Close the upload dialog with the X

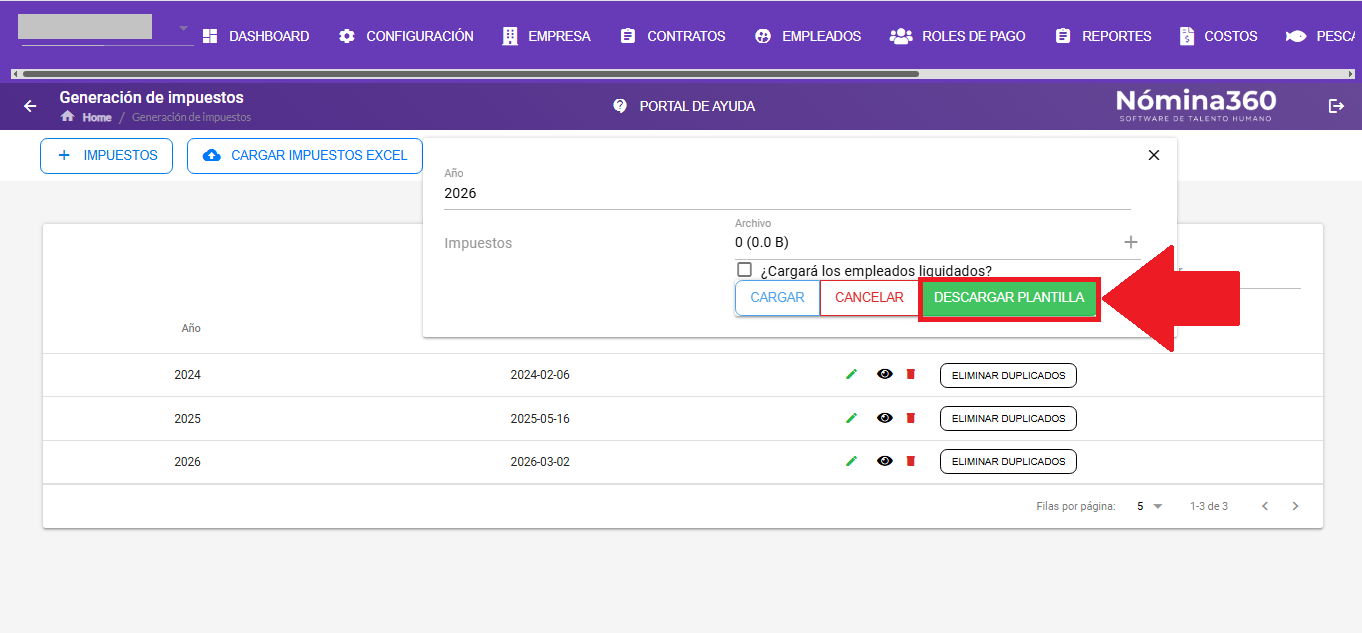[1154, 155]
